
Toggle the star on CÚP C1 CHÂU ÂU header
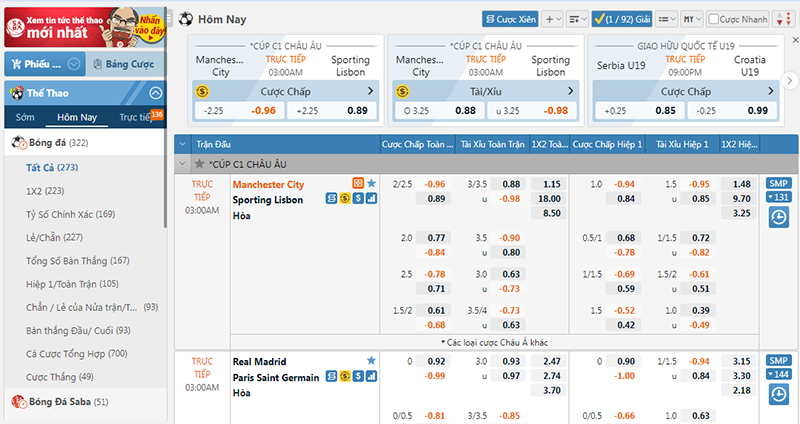[200, 164]
